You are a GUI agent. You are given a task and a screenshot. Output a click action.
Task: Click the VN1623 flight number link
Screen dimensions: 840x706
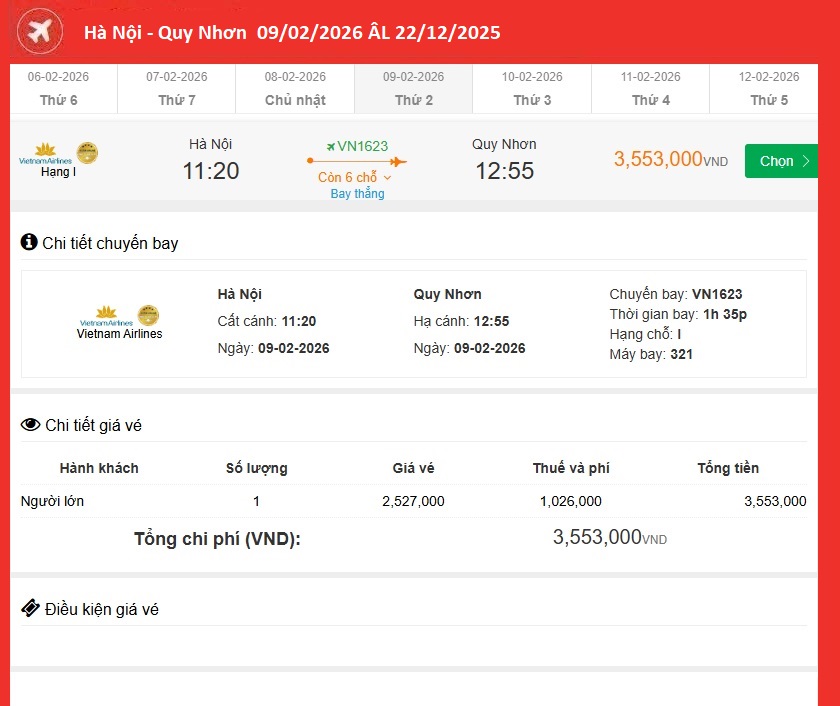[x=362, y=146]
